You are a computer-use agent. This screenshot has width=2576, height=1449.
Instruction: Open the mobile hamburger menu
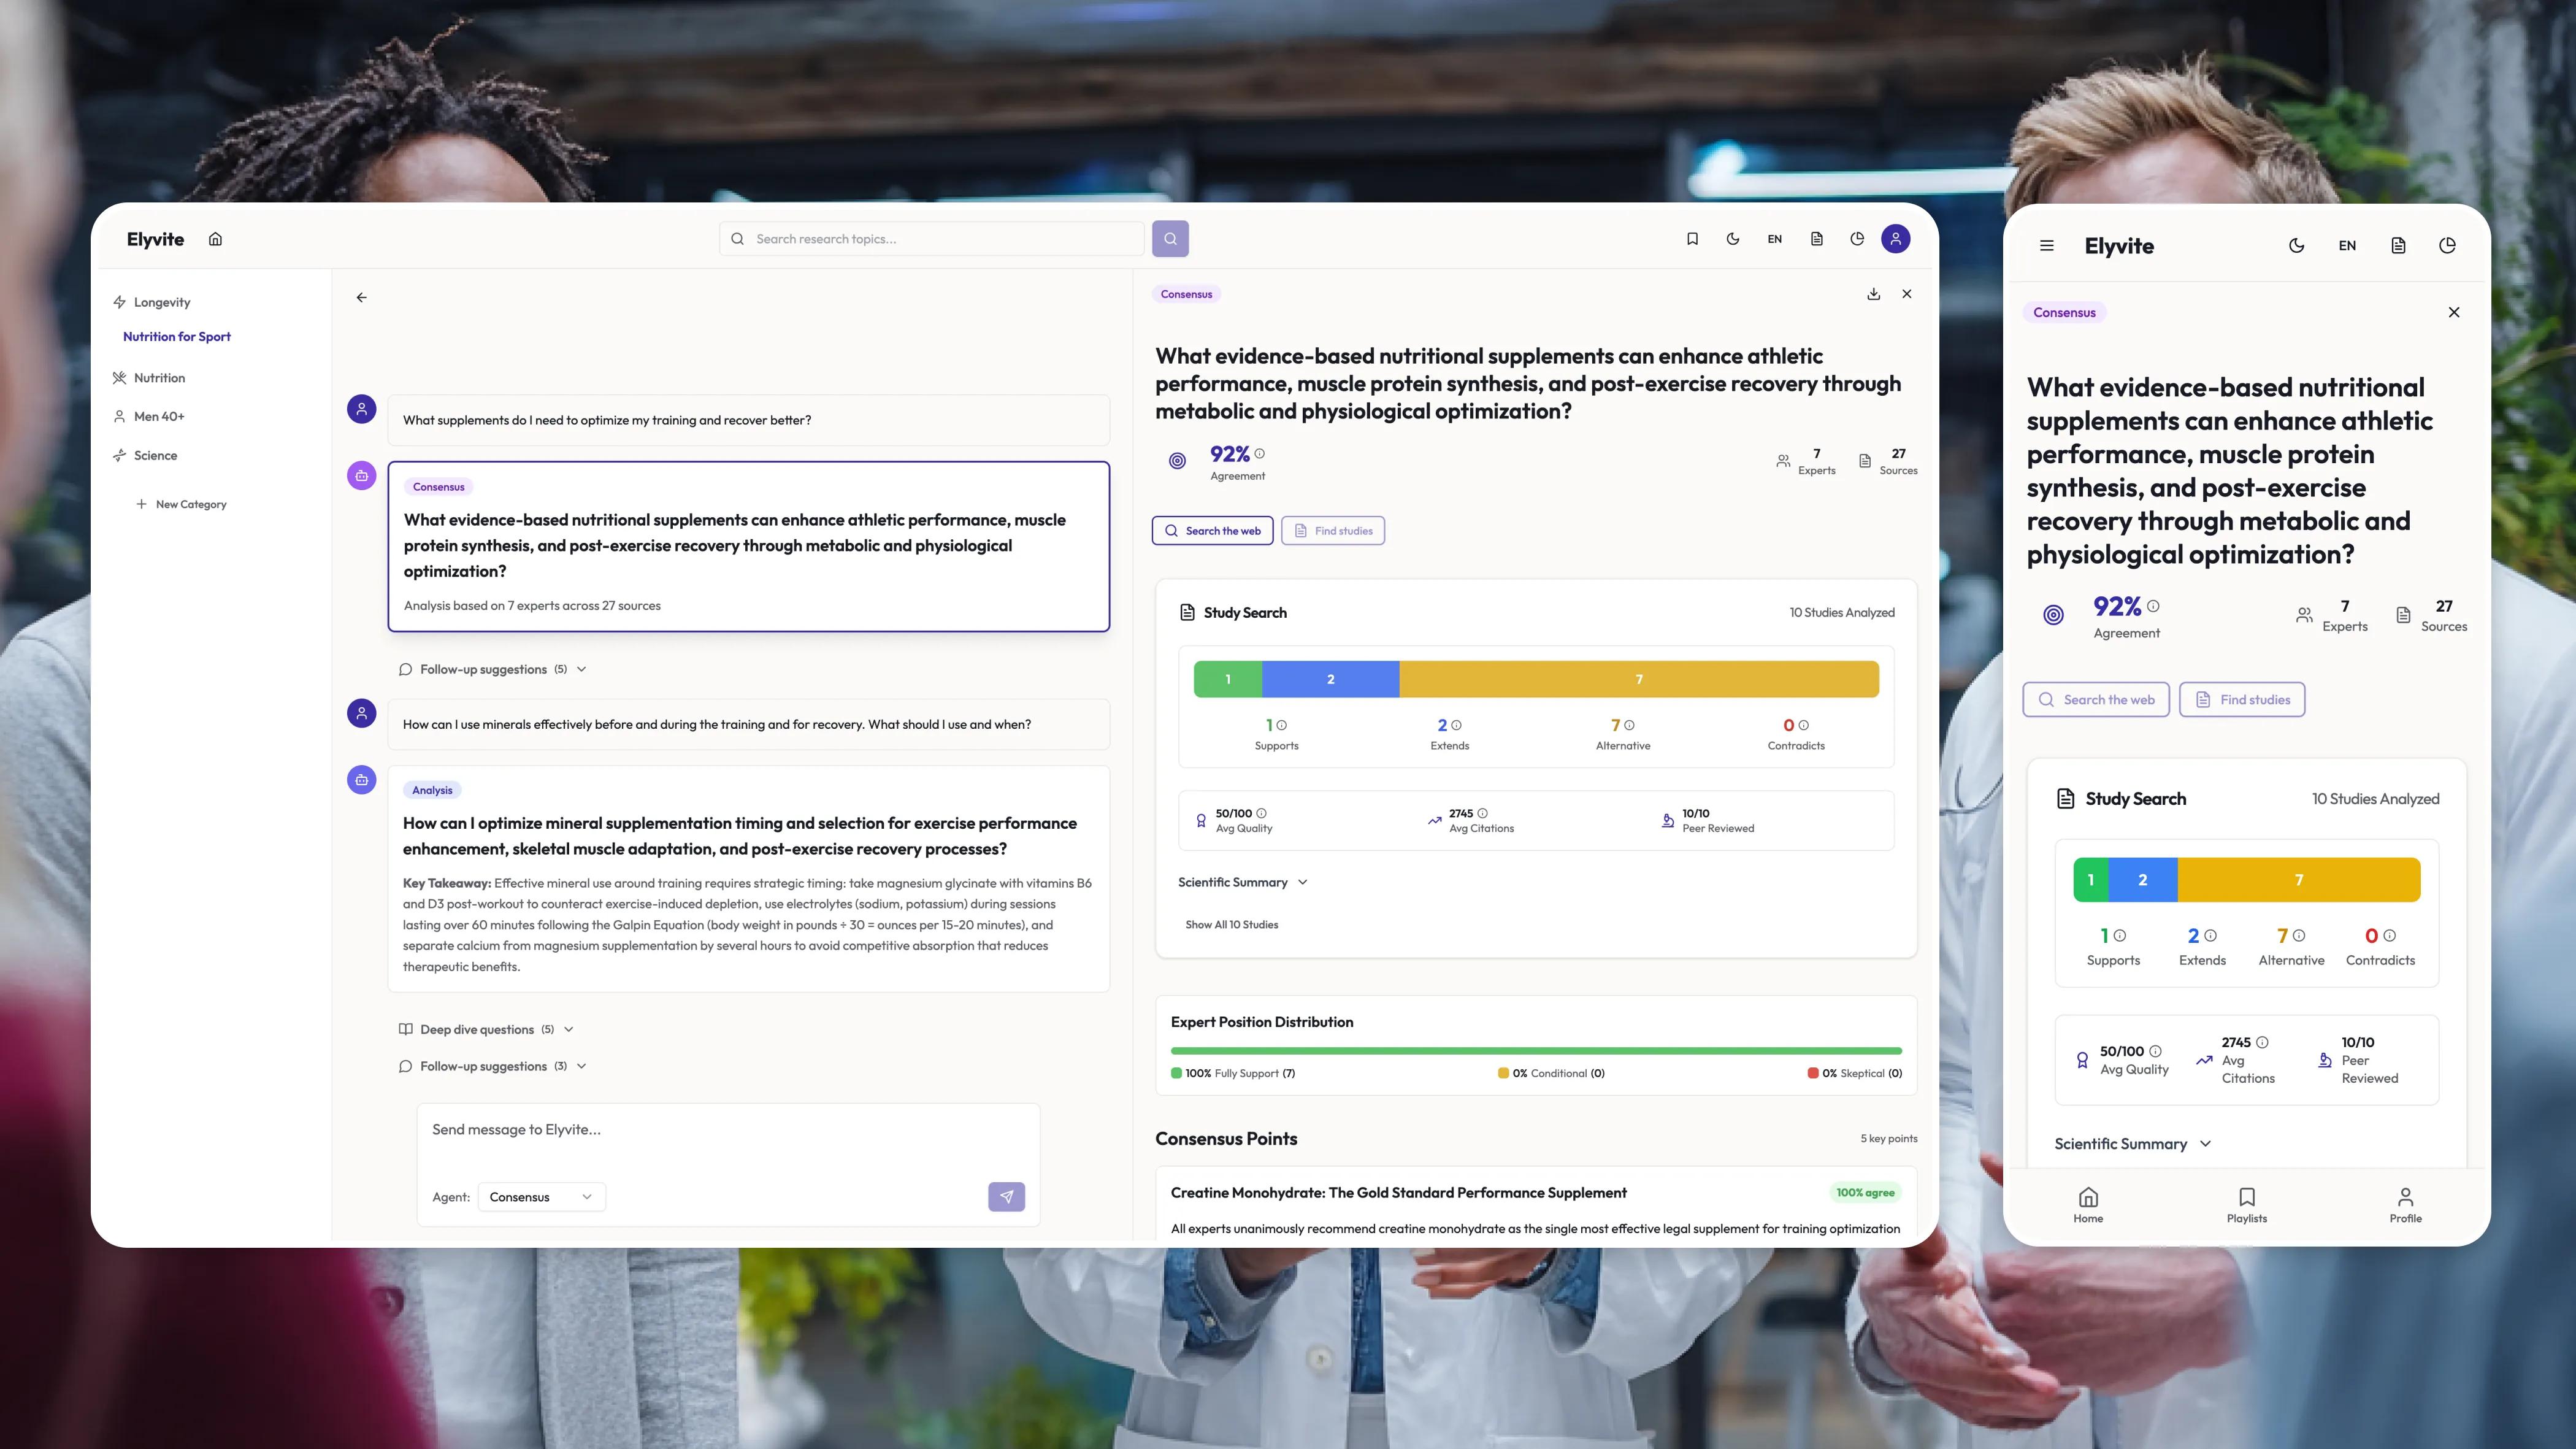point(2046,246)
